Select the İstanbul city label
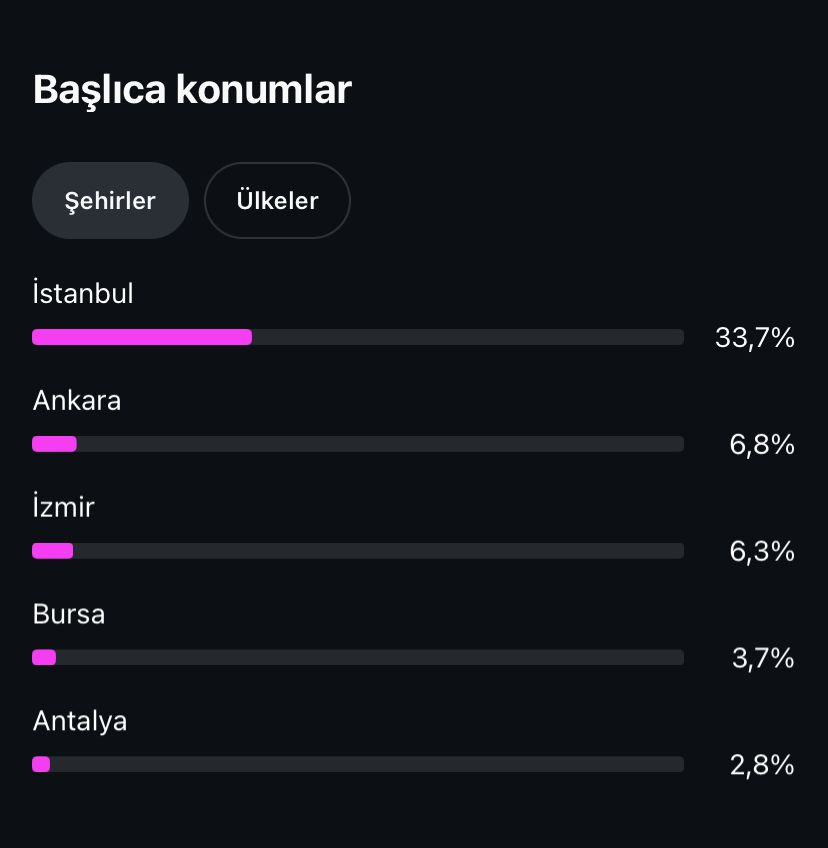 click(x=83, y=293)
